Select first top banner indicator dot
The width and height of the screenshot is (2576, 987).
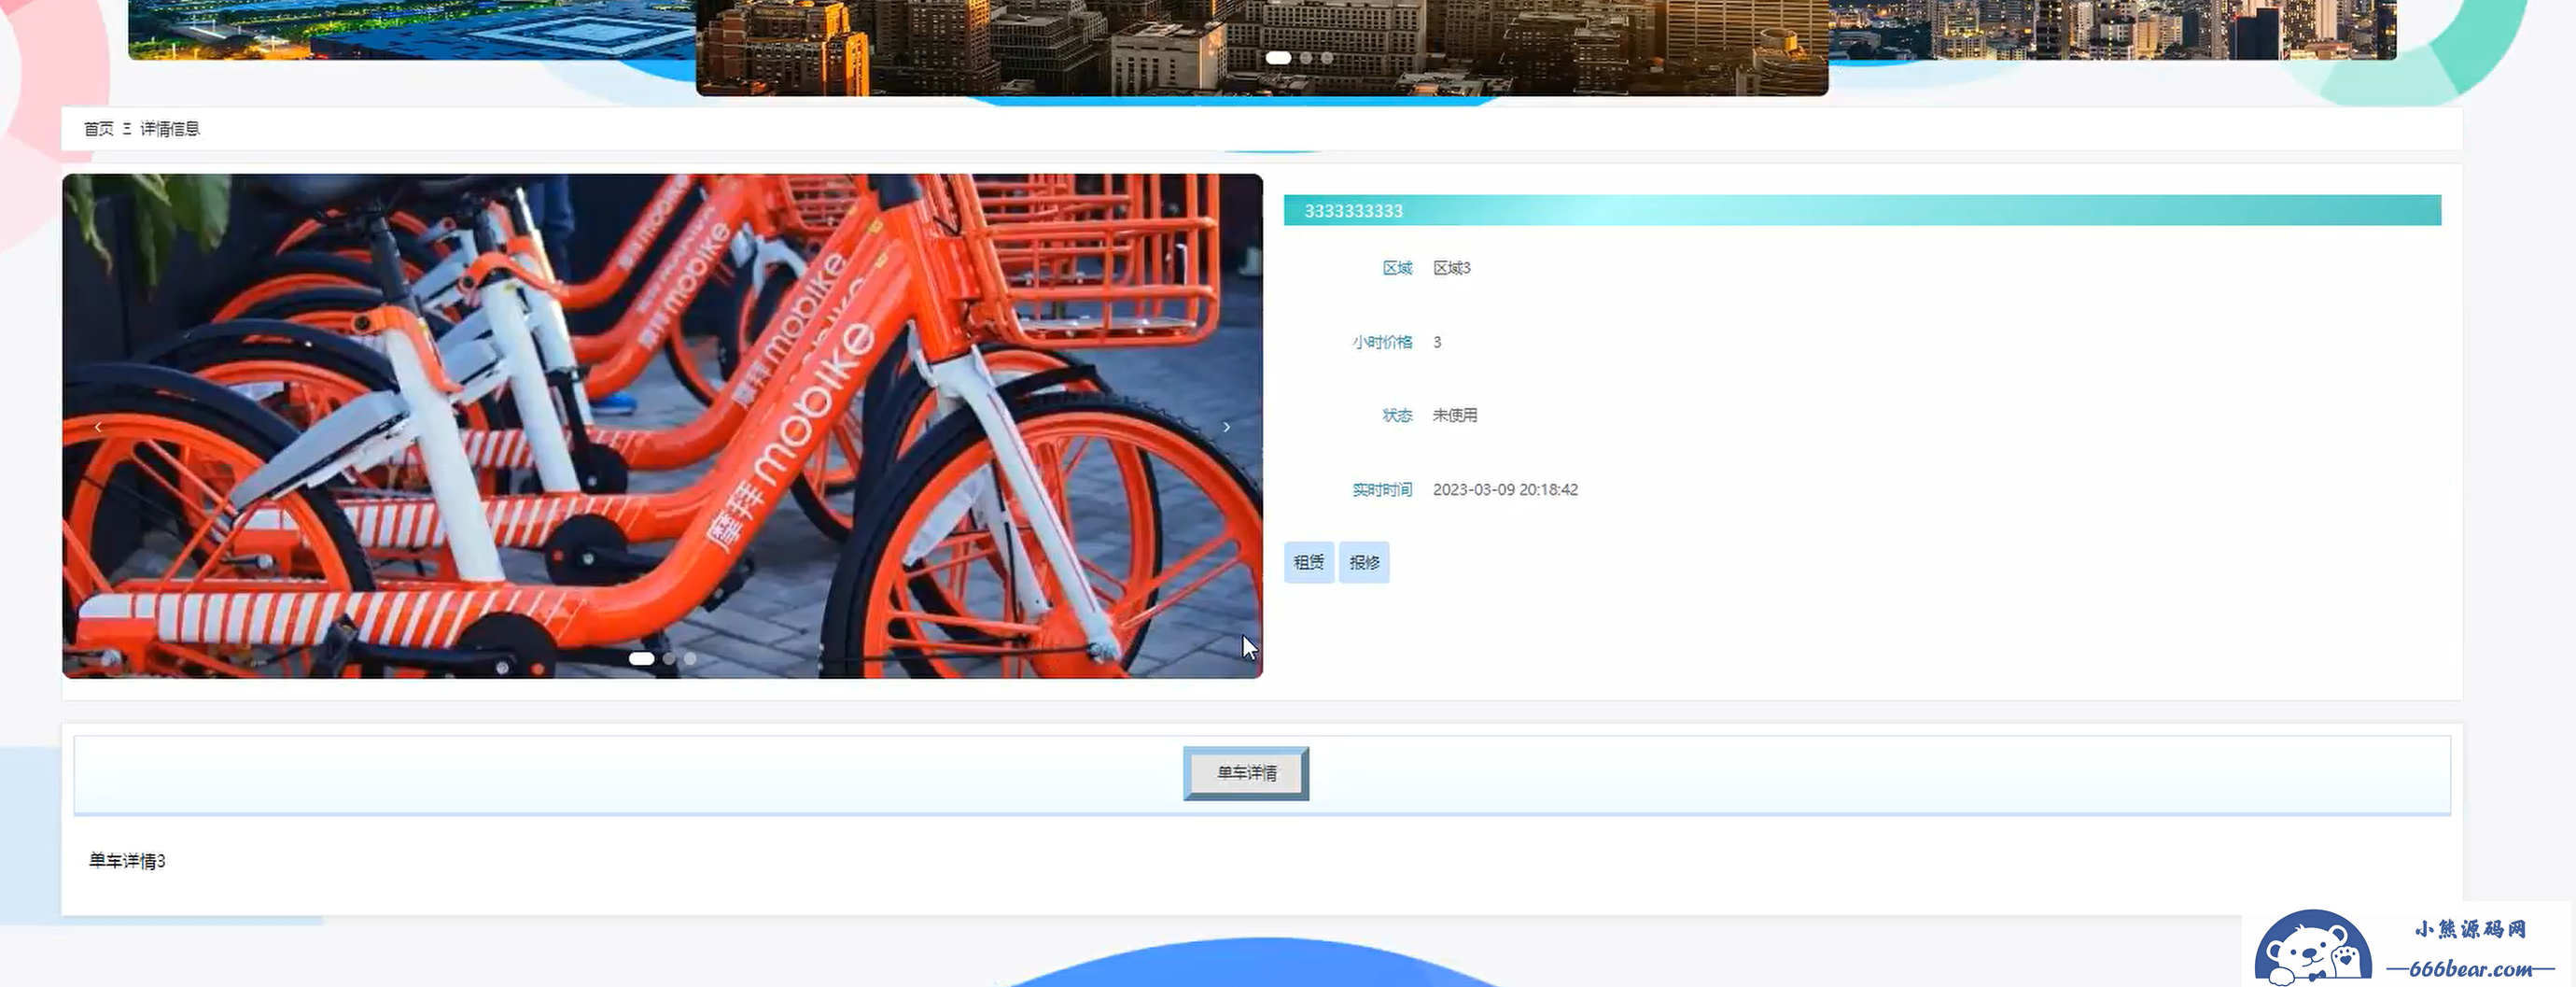point(1278,58)
